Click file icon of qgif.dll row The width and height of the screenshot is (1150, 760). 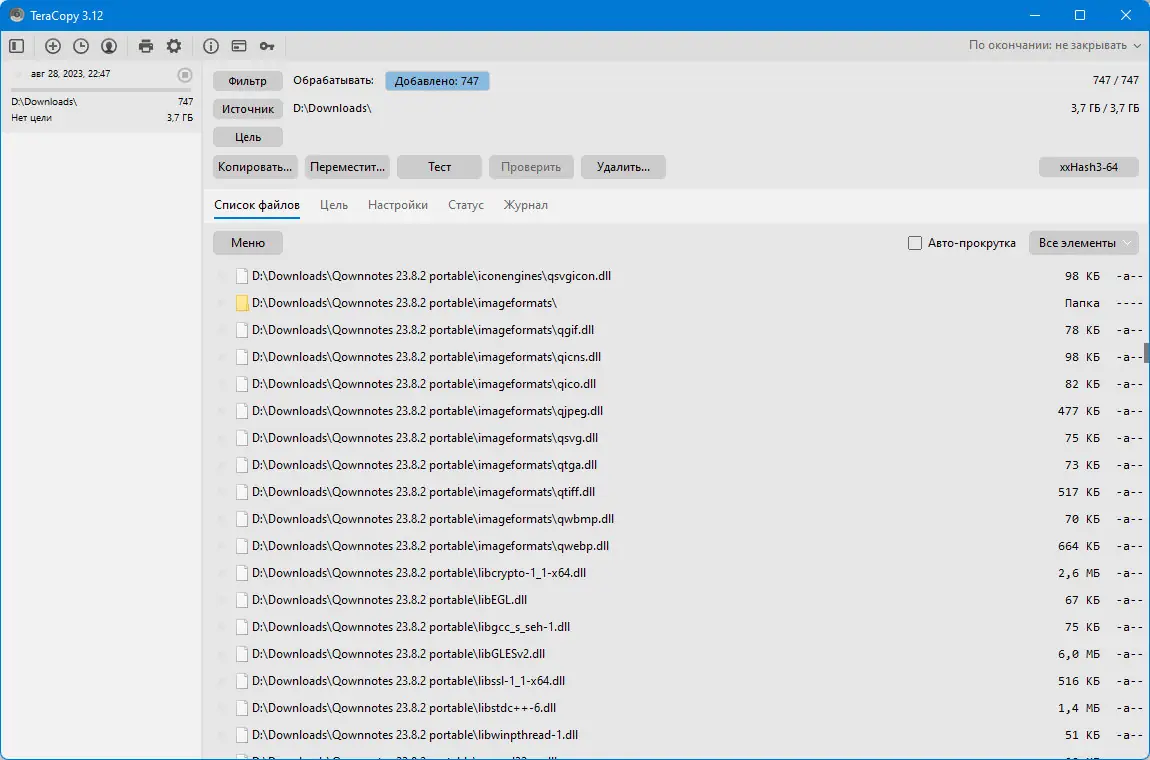242,330
